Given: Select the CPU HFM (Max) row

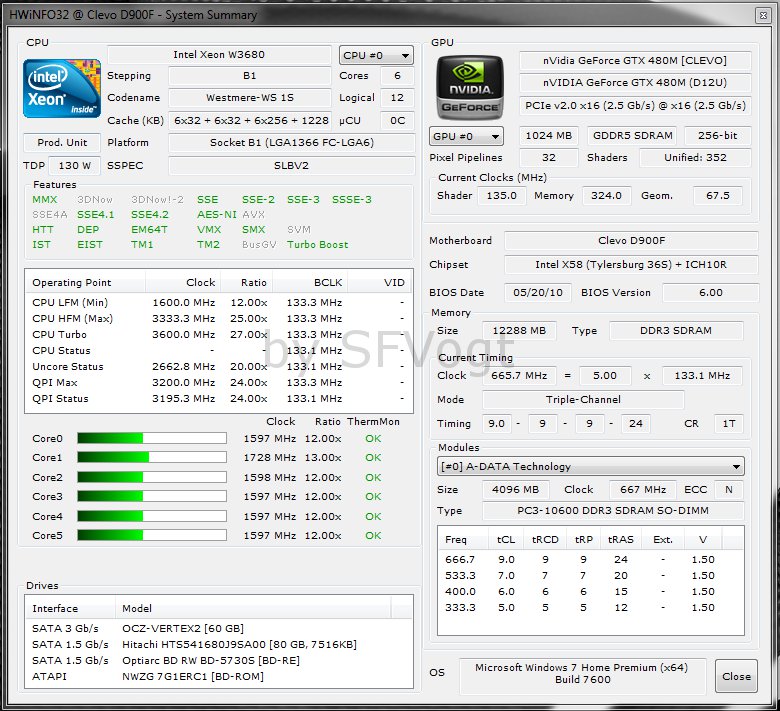Looking at the screenshot, I should [219, 318].
